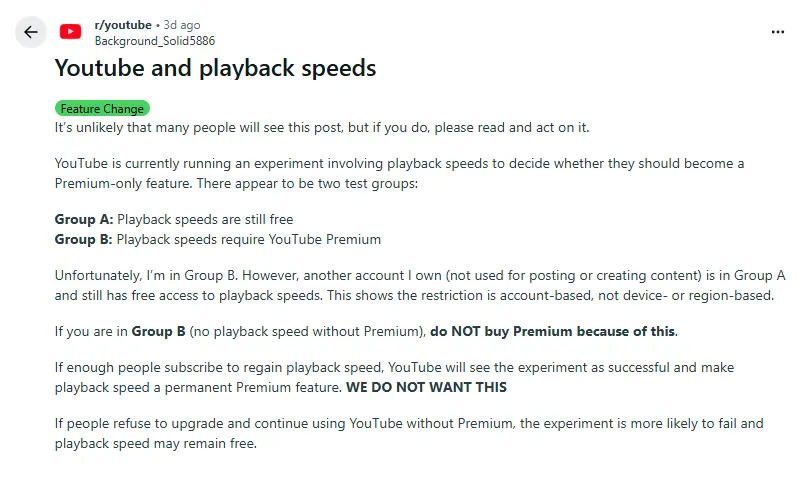Open Background_Solid5886 user profile
Screen dimensions: 808x487
pos(154,41)
